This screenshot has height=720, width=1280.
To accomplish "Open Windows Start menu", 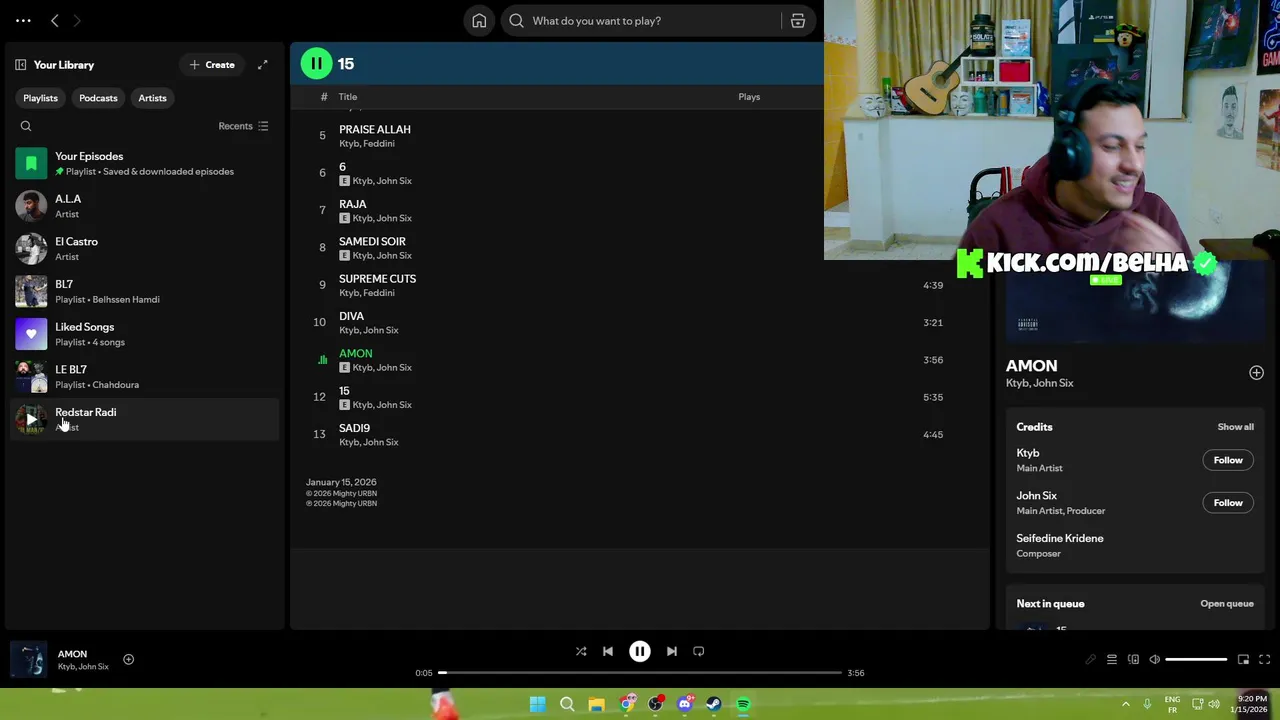I will (538, 704).
